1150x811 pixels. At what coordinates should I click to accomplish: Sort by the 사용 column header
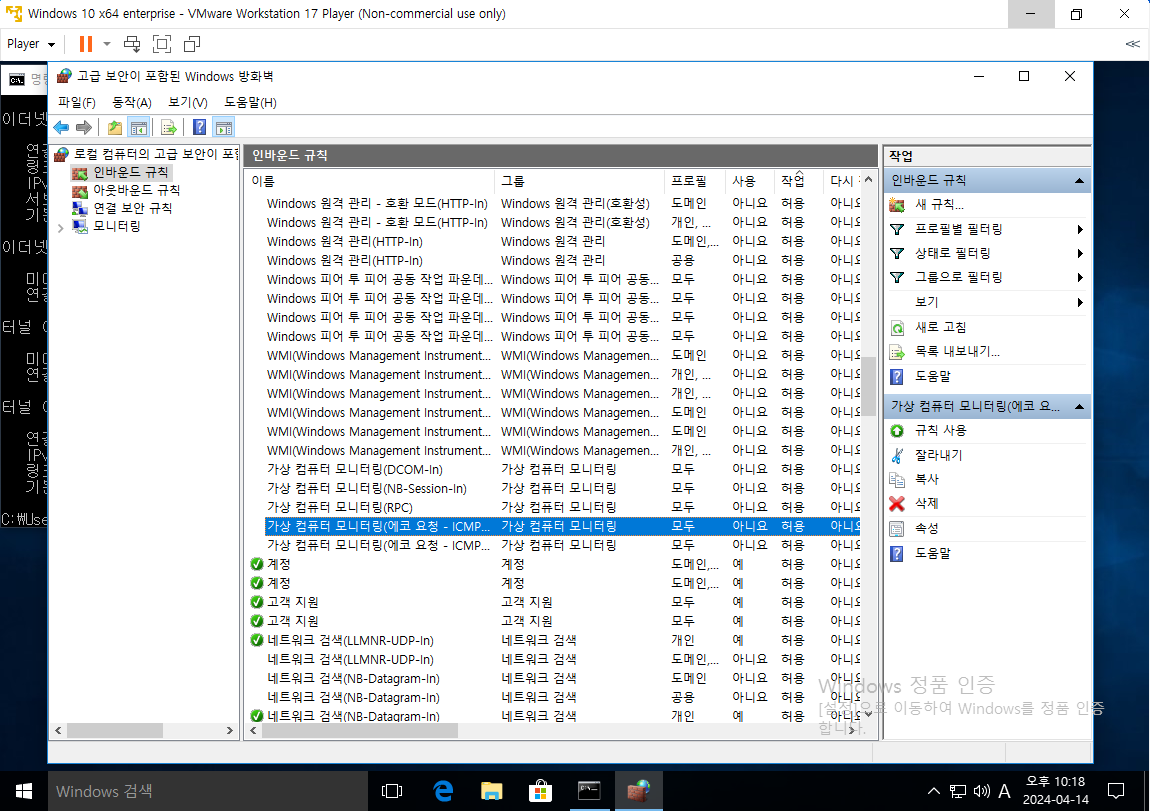[750, 180]
